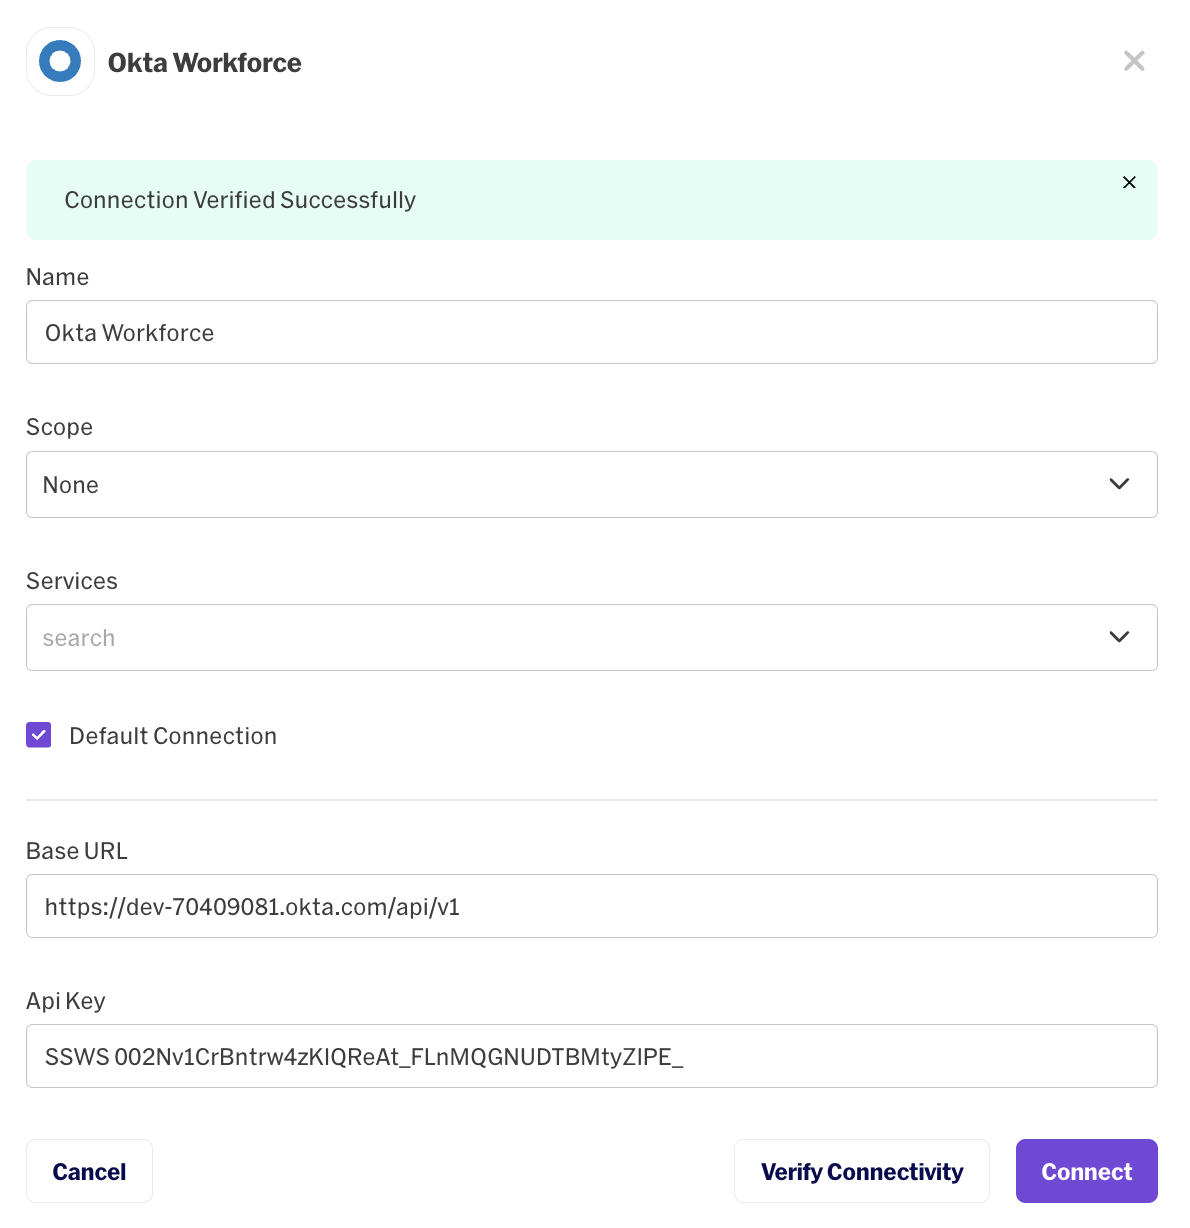Click the Base URL input field
This screenshot has height=1228, width=1190.
click(x=591, y=906)
